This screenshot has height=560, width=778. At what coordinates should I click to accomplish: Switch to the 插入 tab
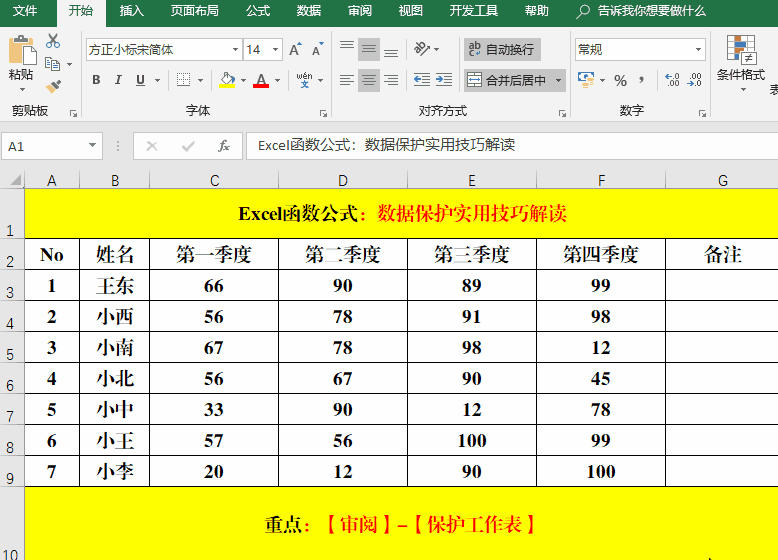(x=131, y=11)
